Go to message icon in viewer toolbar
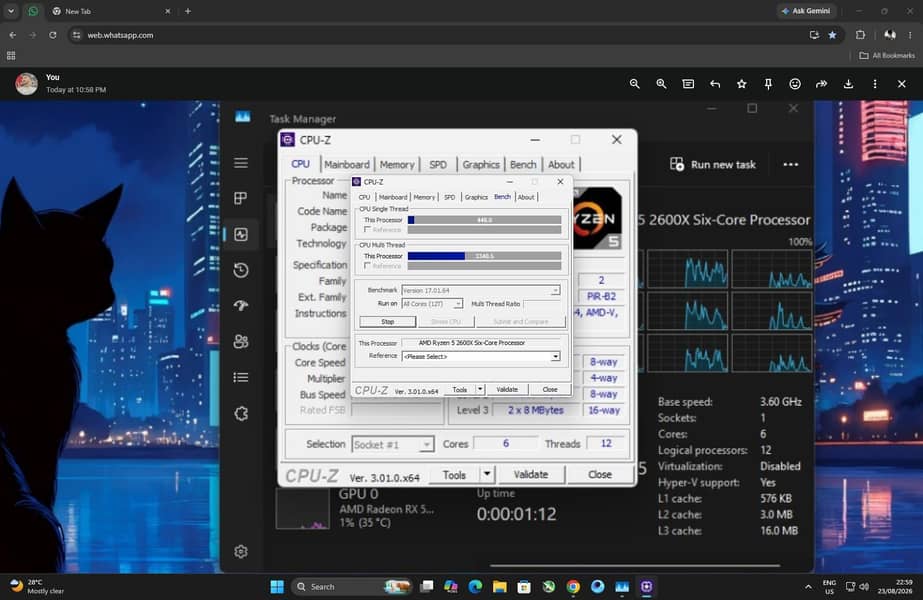Screen dimensions: 923x600 [688, 84]
